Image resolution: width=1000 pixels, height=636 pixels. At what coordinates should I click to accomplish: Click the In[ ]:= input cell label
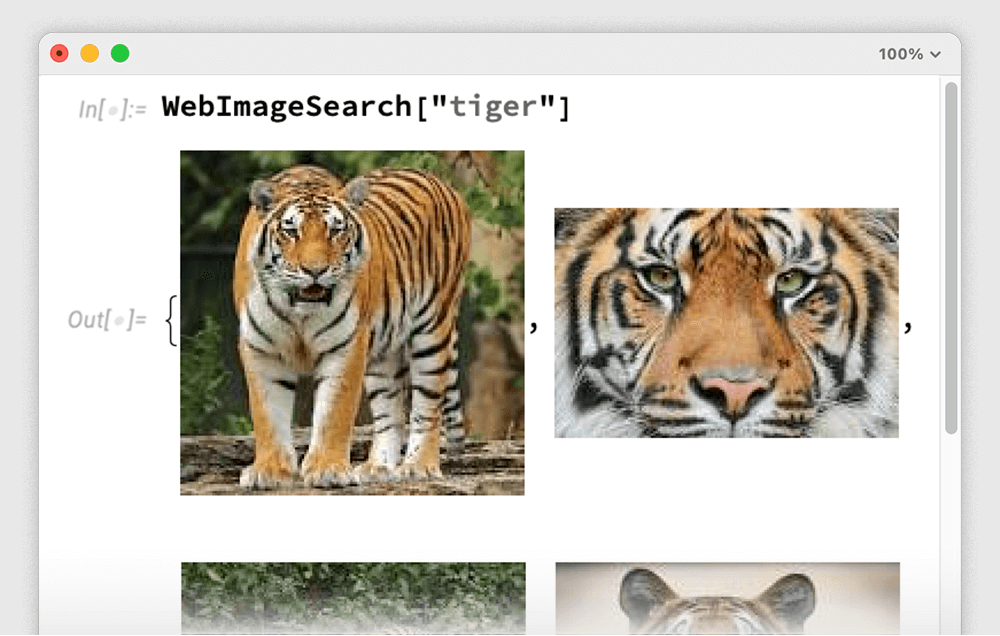click(x=111, y=109)
